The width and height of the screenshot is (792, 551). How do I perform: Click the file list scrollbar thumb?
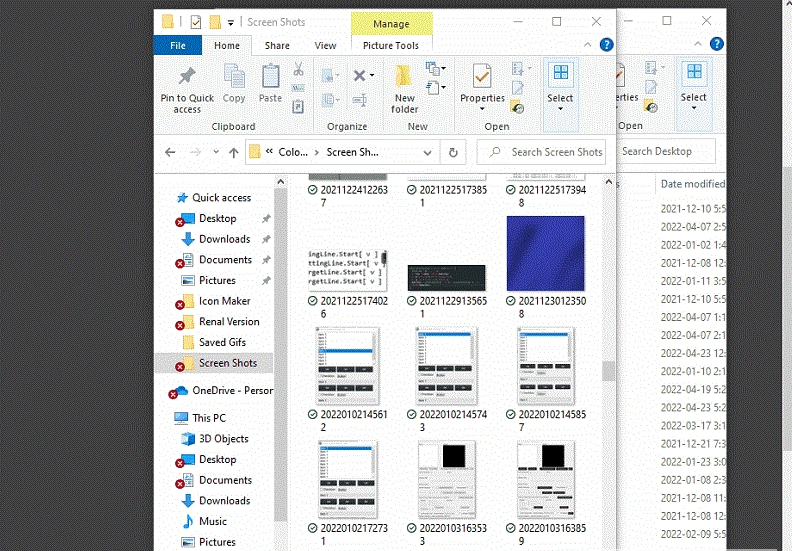(x=608, y=371)
